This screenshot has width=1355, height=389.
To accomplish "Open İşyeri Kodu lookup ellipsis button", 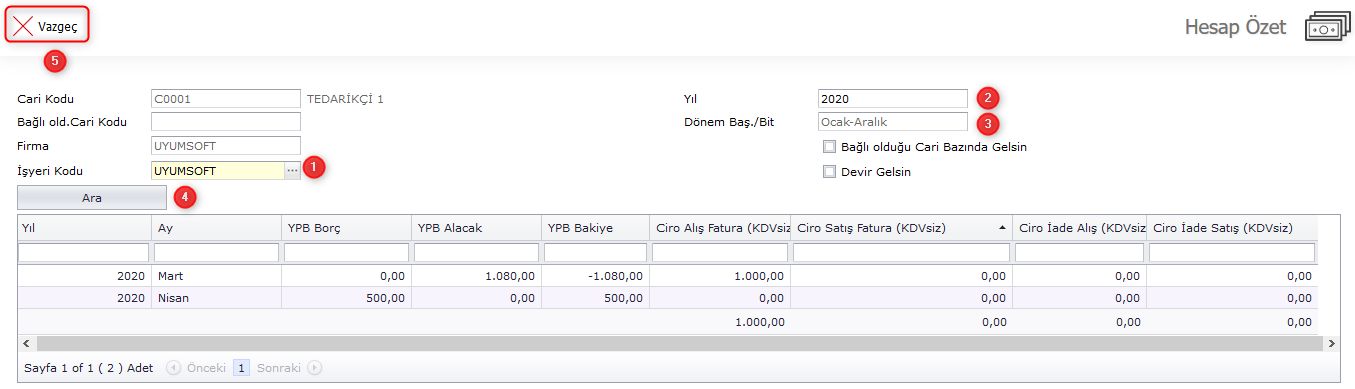I will click(292, 170).
